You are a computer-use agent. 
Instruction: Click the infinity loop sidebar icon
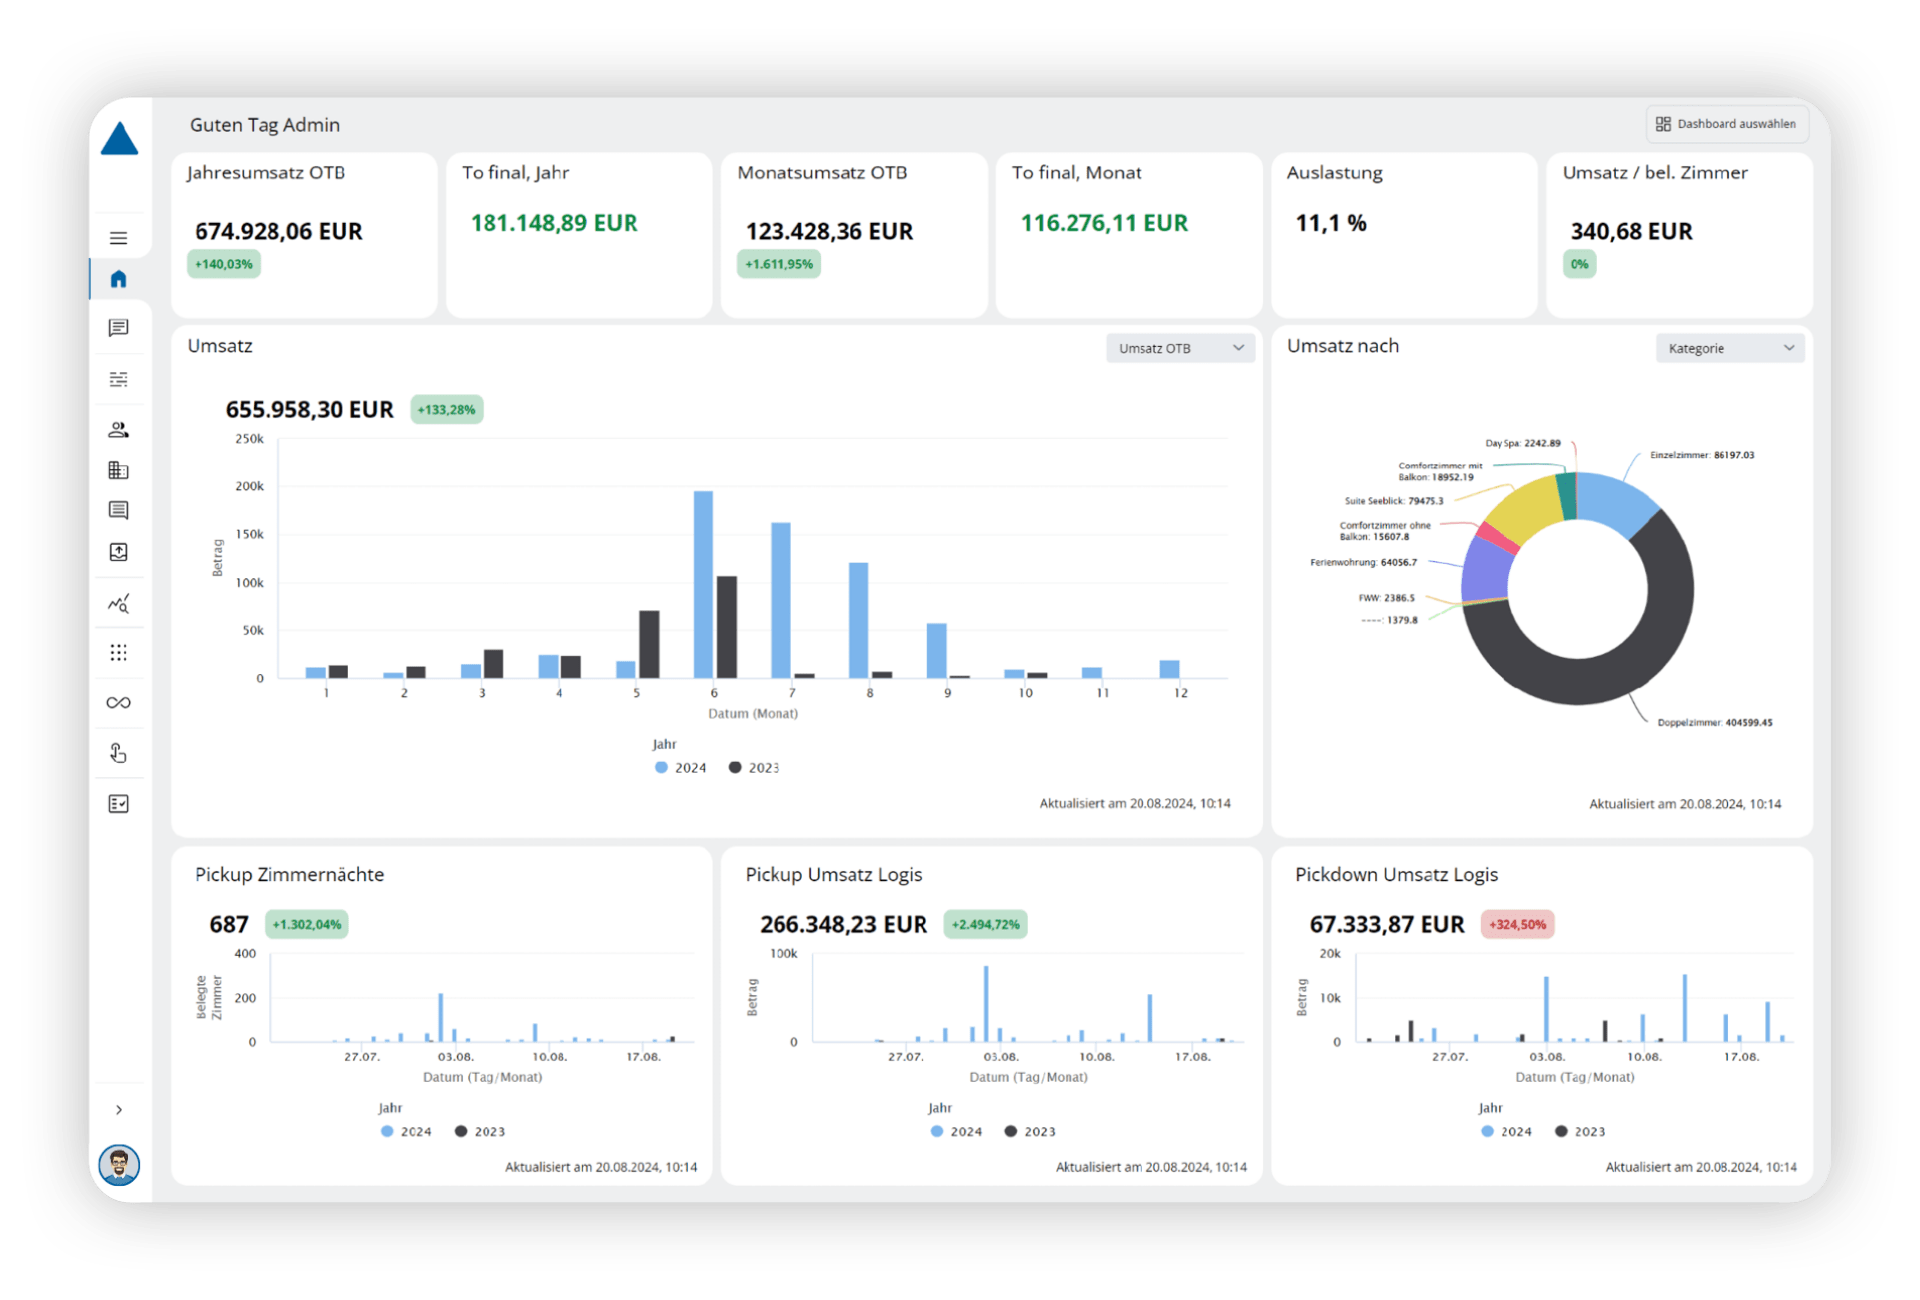(118, 703)
